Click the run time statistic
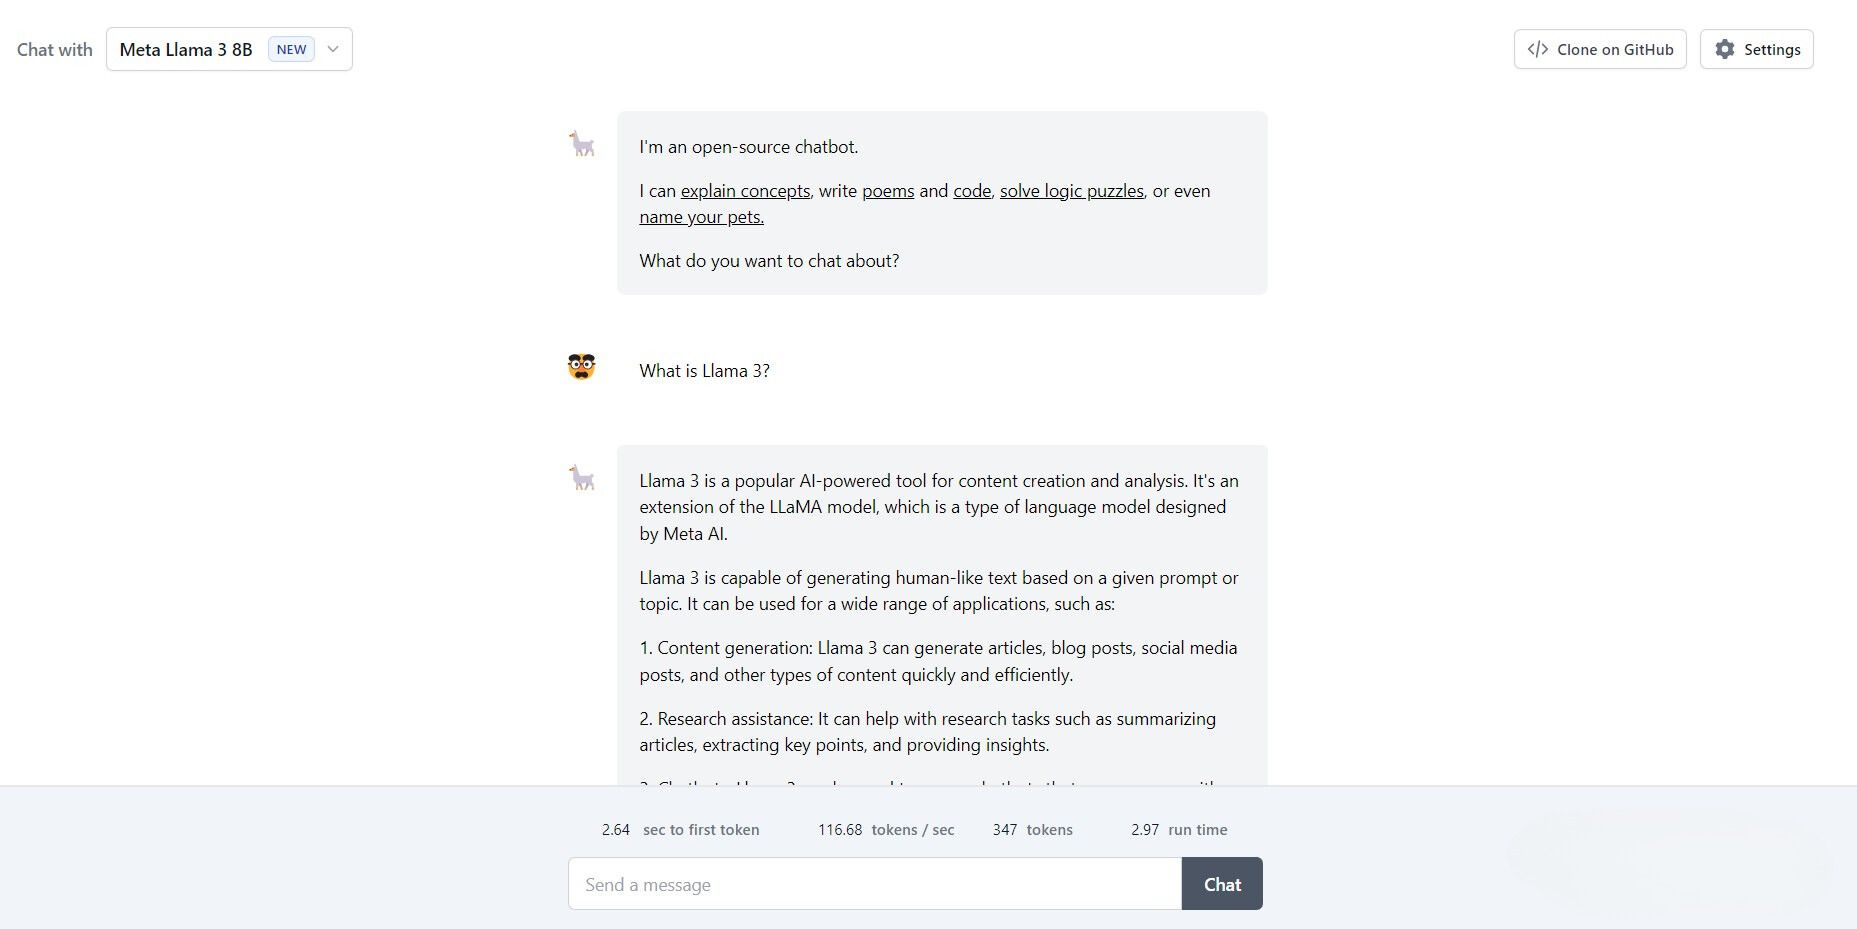 [1179, 830]
